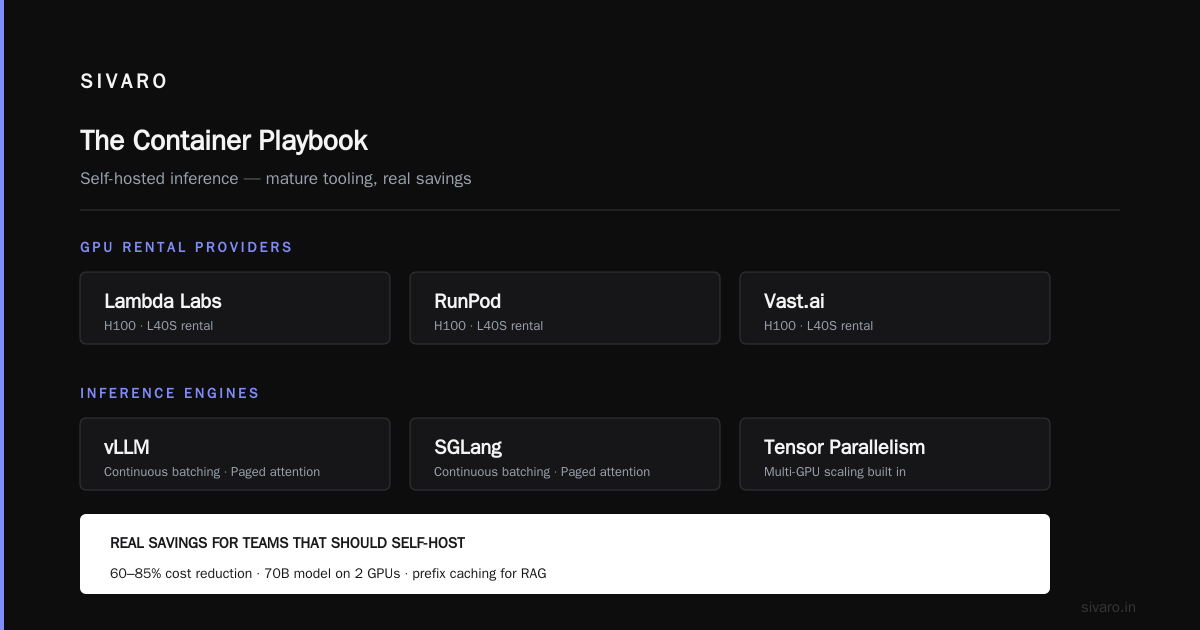Viewport: 1200px width, 630px height.
Task: Select The Container Playbook heading
Action: coord(224,140)
